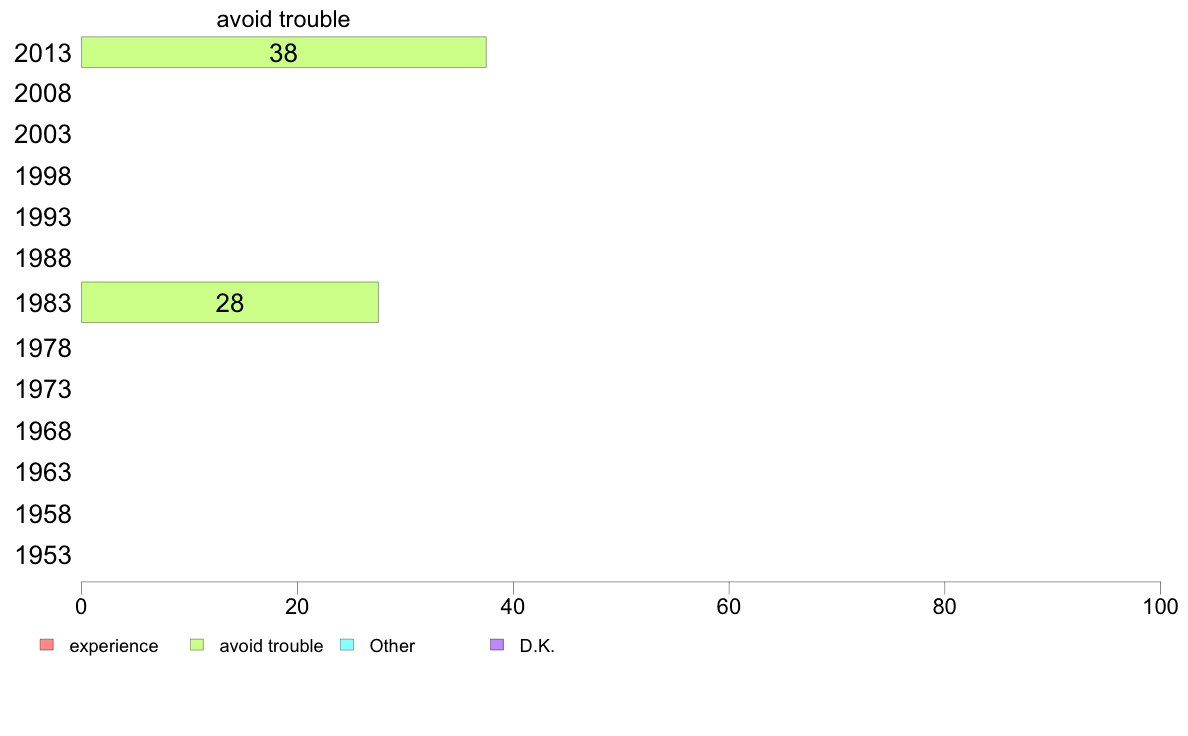Click the 1953 year label
This screenshot has height=736, width=1188.
[43, 556]
